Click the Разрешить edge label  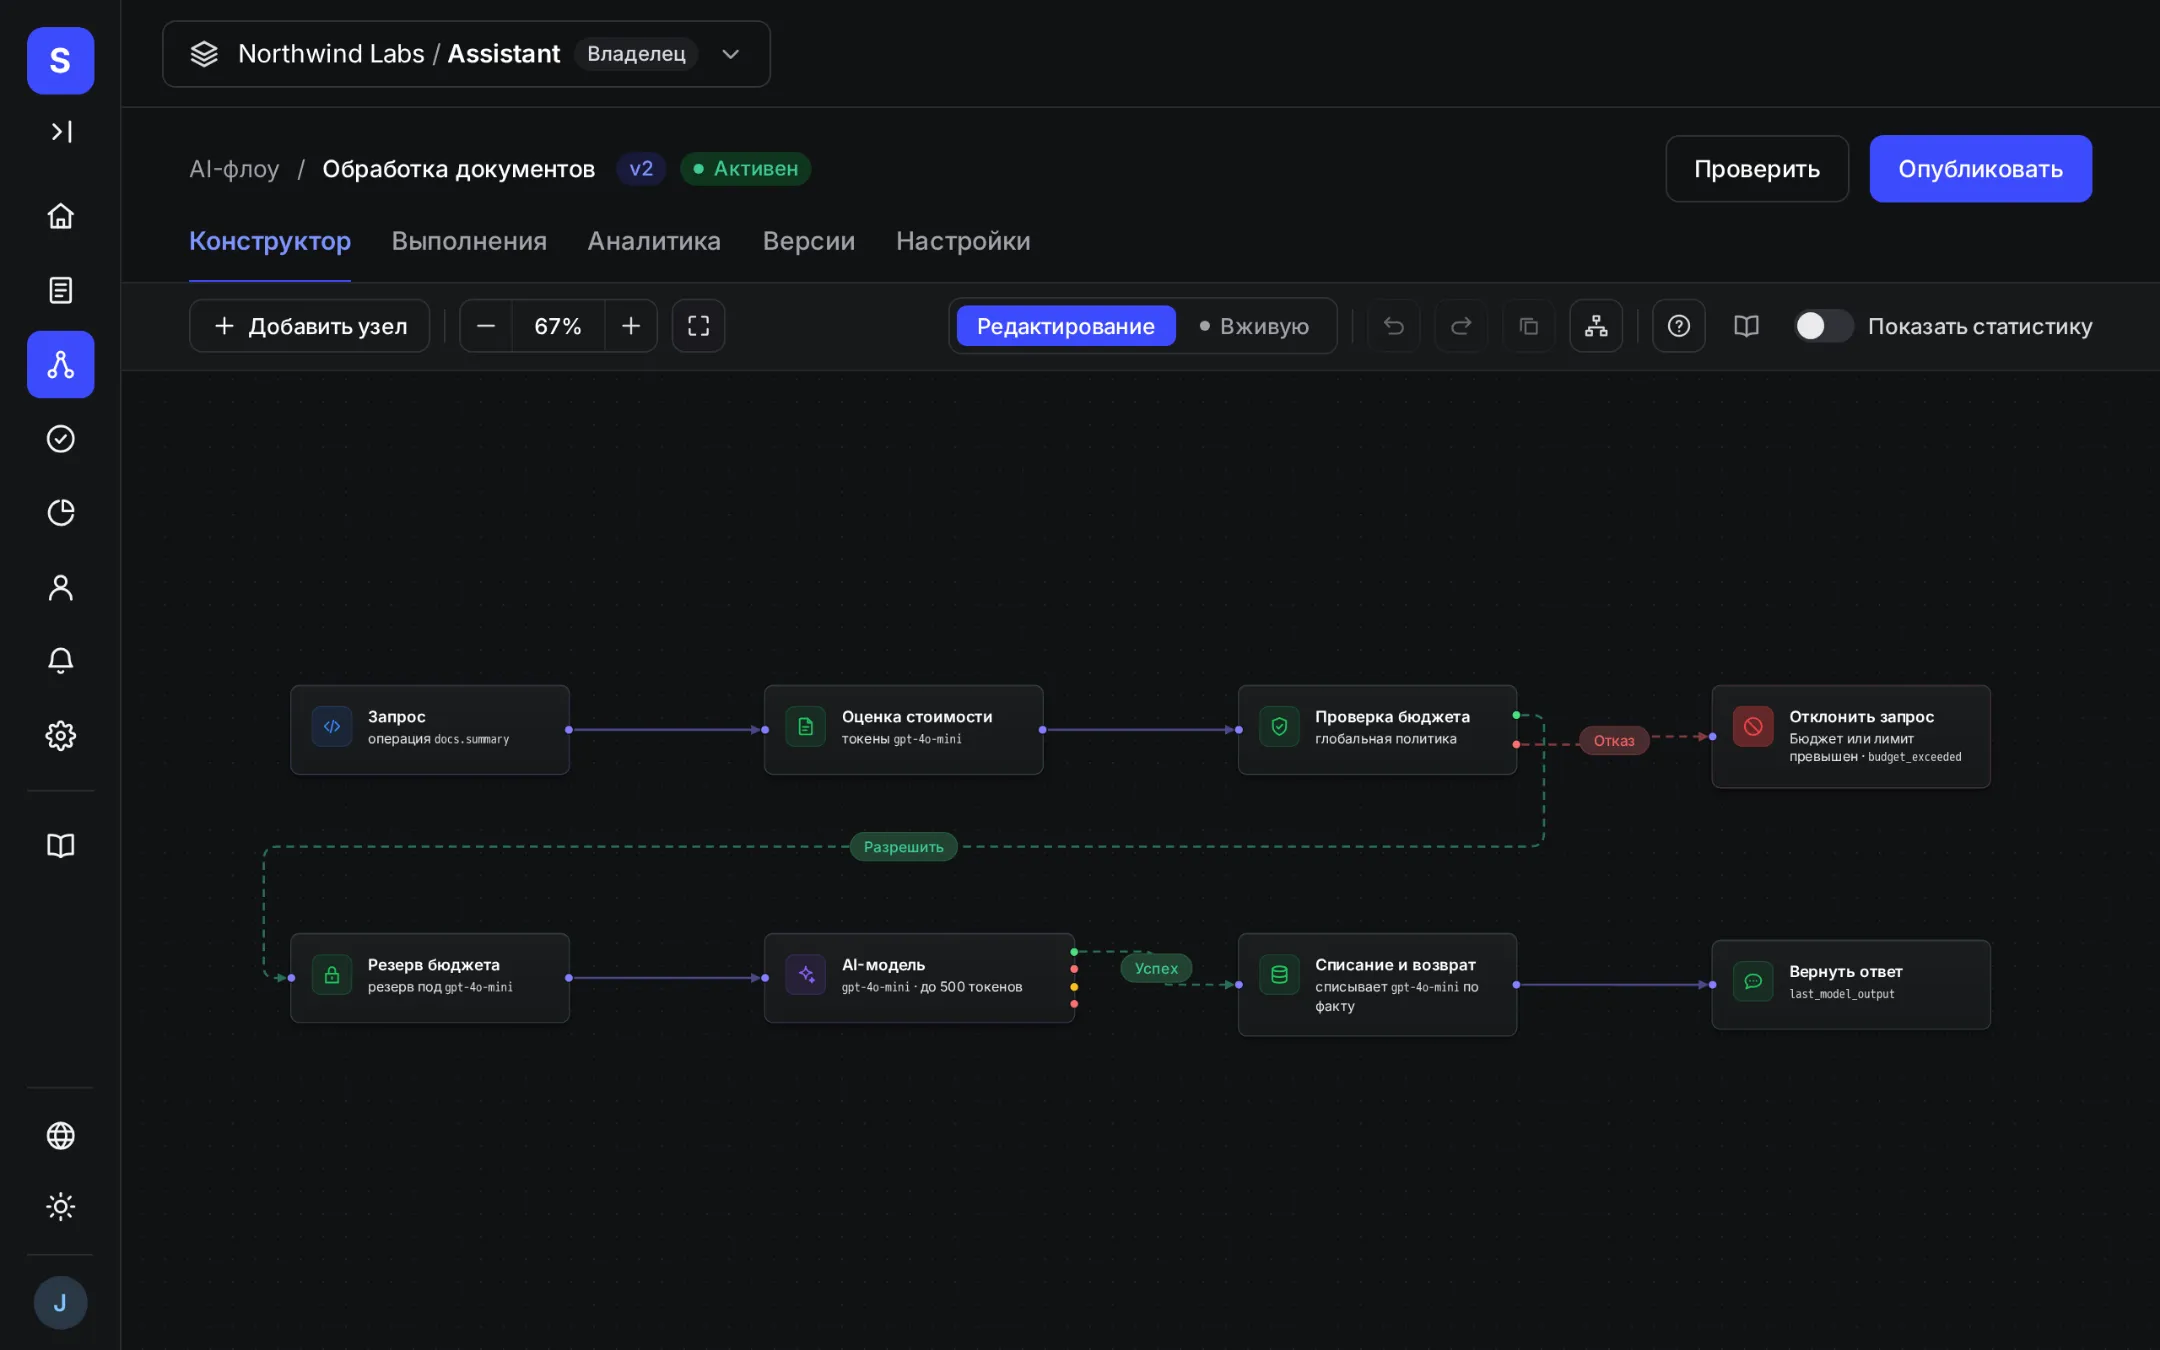(x=903, y=847)
